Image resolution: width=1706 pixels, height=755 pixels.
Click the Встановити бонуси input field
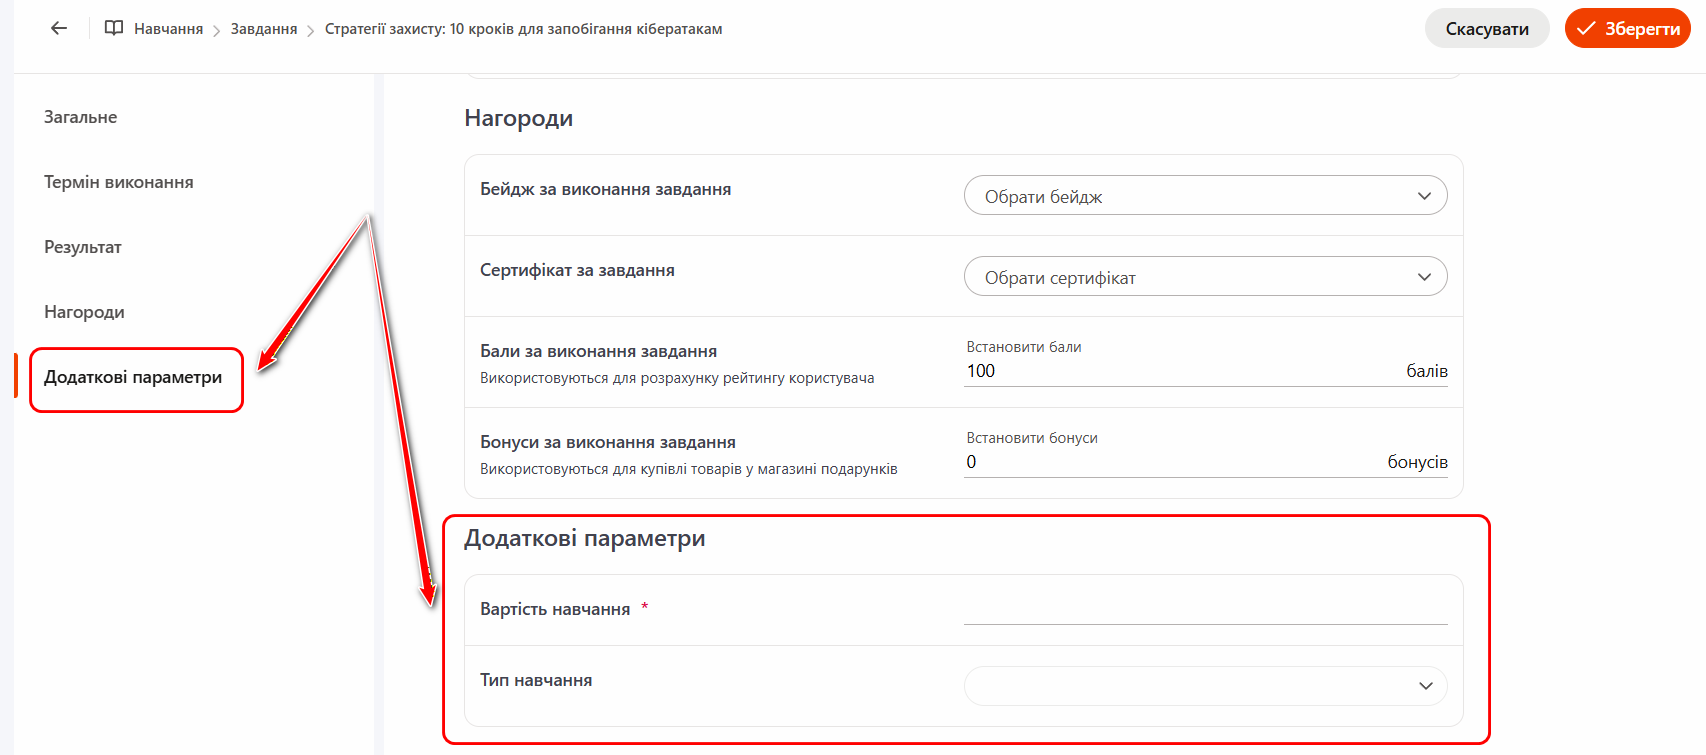[x=1170, y=462]
